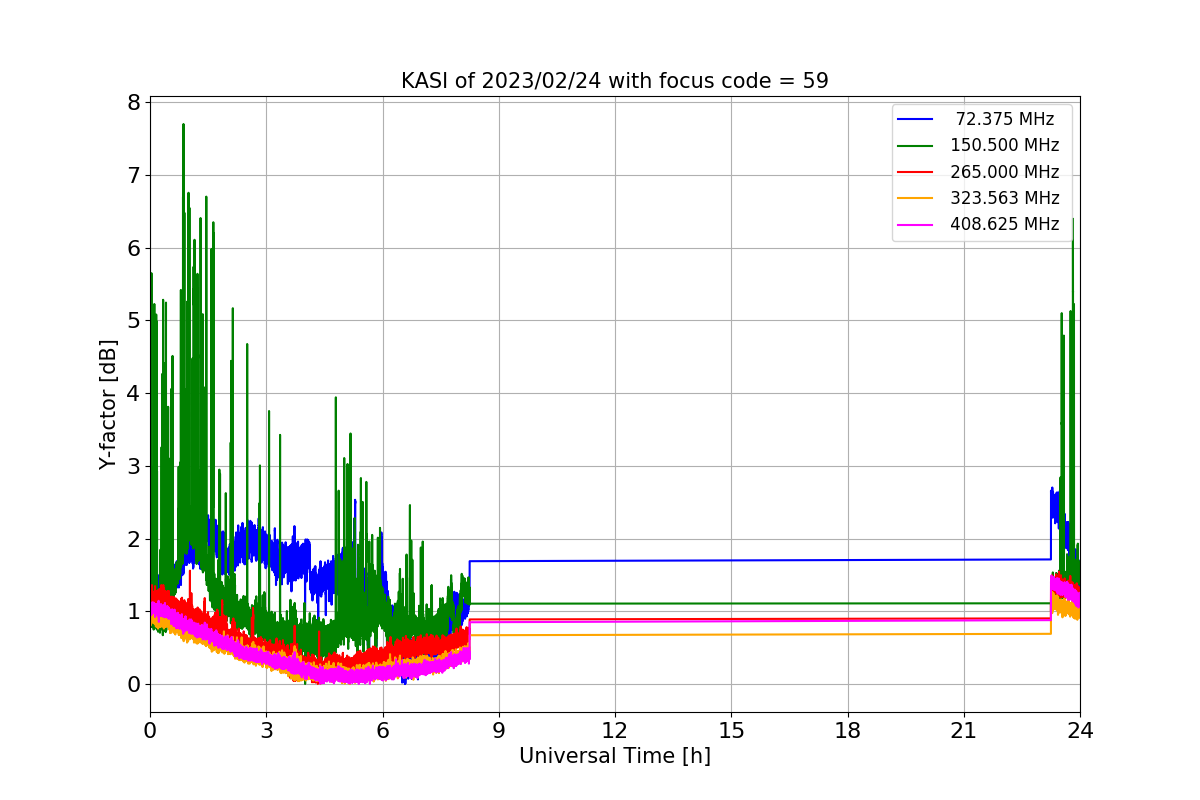Click the "Y-factor [dB]" axis label

point(108,405)
